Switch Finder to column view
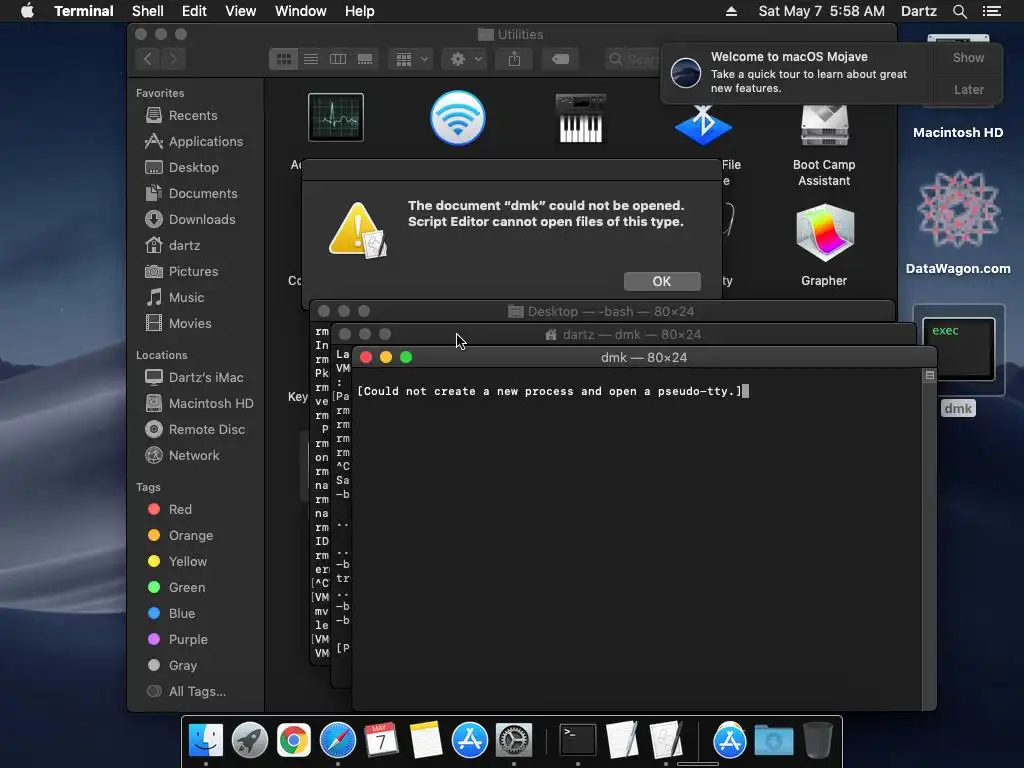 click(338, 59)
